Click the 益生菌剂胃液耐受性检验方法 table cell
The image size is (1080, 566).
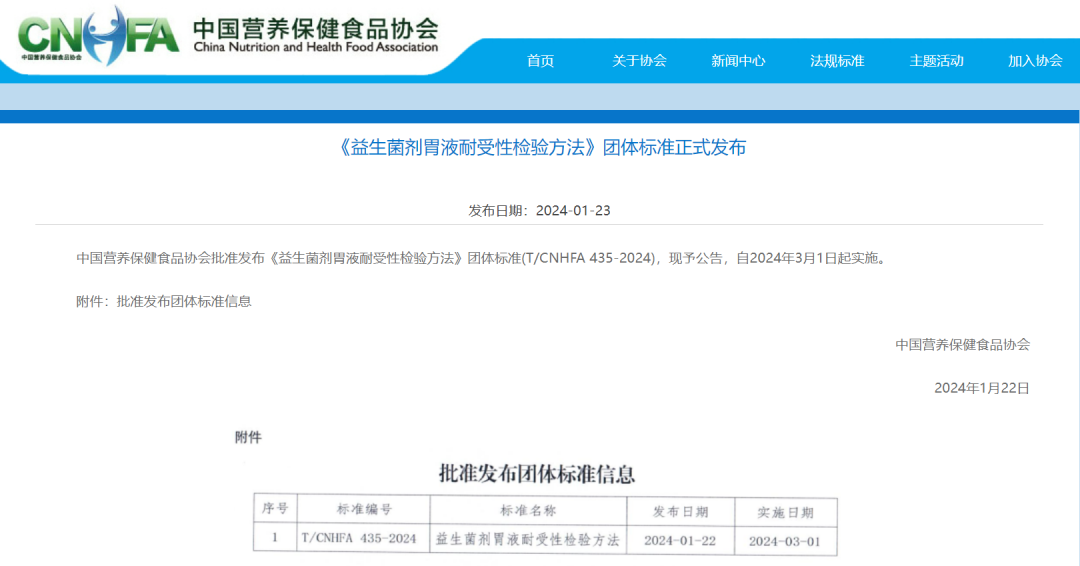coord(528,539)
